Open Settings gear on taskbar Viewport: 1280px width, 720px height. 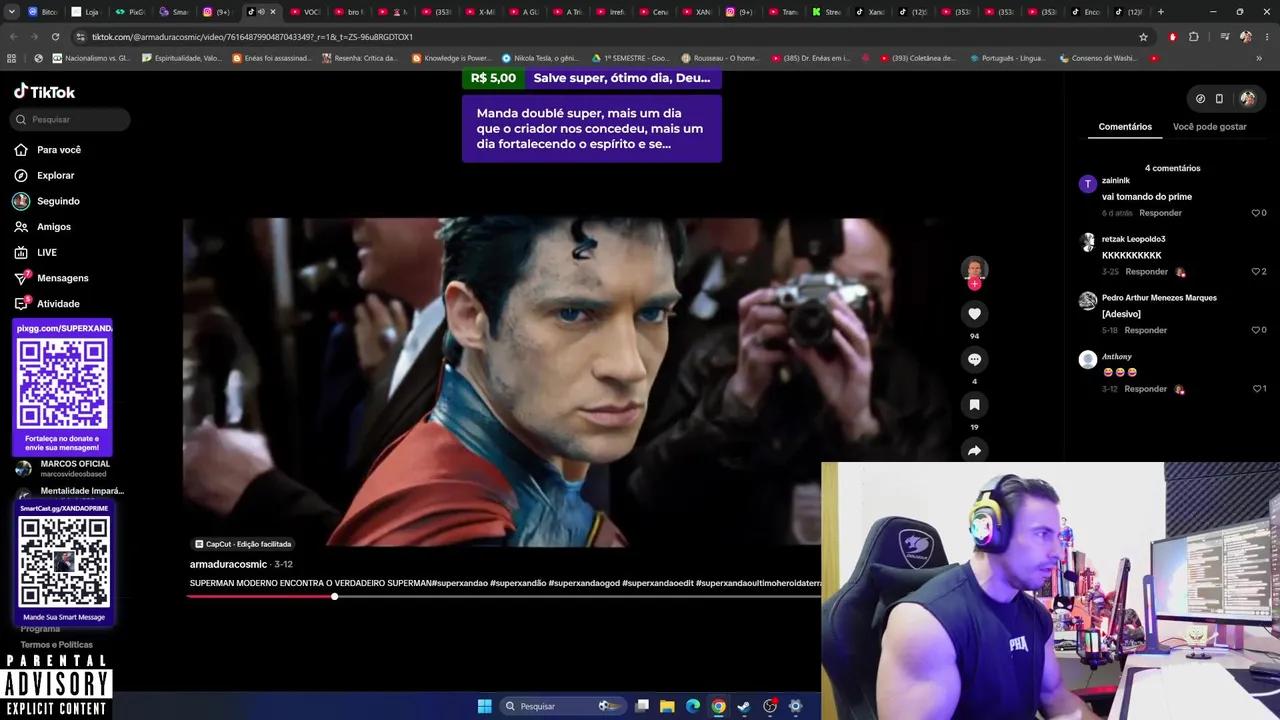click(x=796, y=706)
